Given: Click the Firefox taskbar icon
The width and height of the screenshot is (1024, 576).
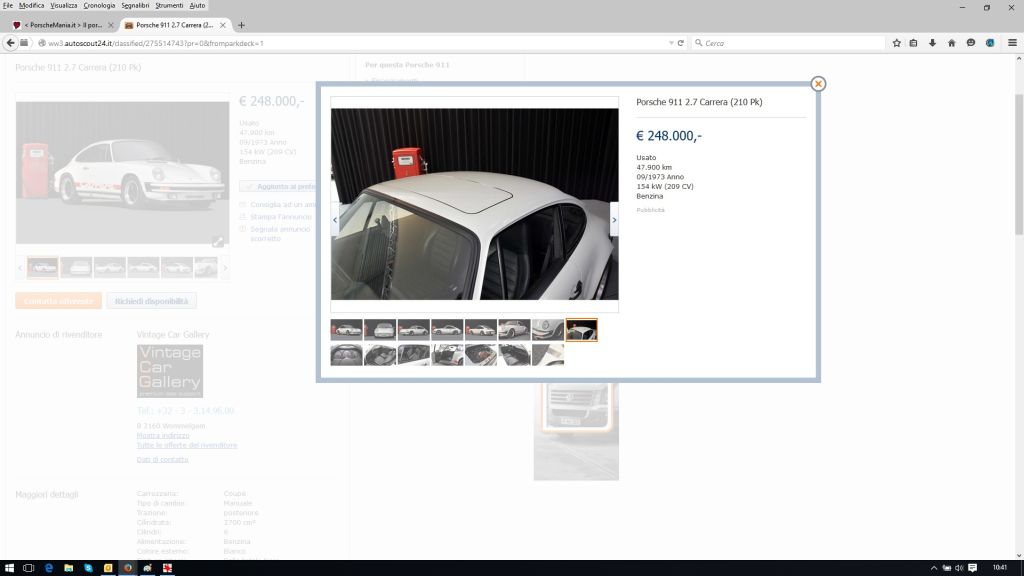Looking at the screenshot, I should (x=128, y=568).
